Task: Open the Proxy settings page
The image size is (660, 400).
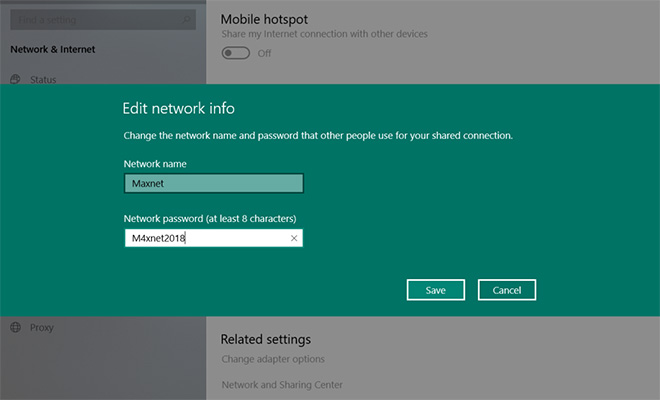Action: tap(41, 327)
